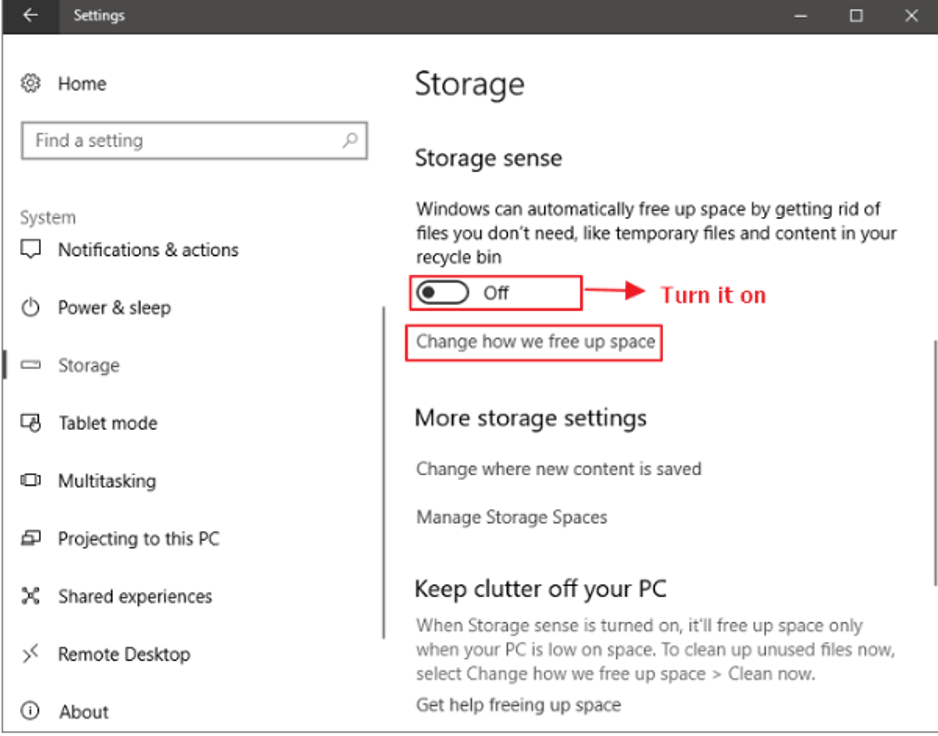Viewport: 938px width, 736px height.
Task: Click the Power & sleep icon
Action: pos(31,308)
